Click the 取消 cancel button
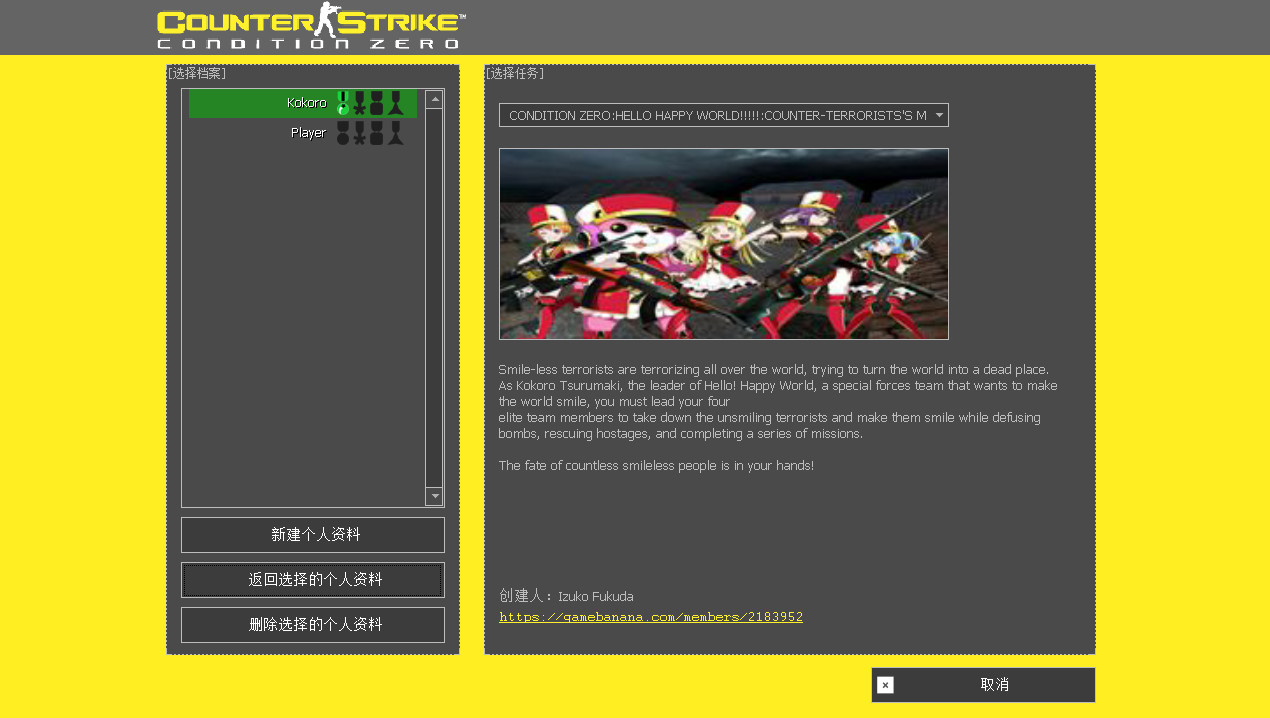Viewport: 1270px width, 718px height. pyautogui.click(x=995, y=684)
